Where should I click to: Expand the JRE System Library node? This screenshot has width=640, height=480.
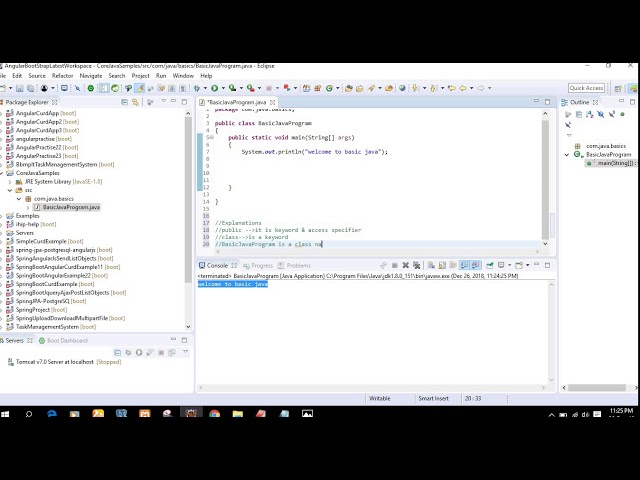point(10,182)
